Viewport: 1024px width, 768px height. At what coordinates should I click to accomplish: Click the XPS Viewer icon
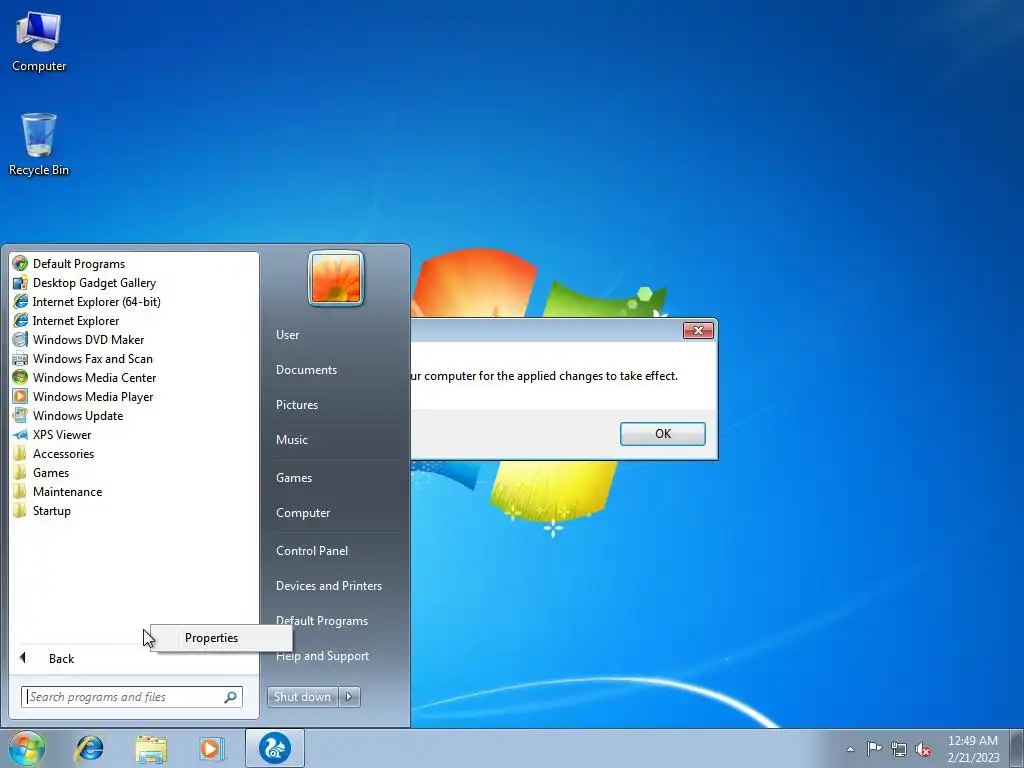click(x=20, y=434)
